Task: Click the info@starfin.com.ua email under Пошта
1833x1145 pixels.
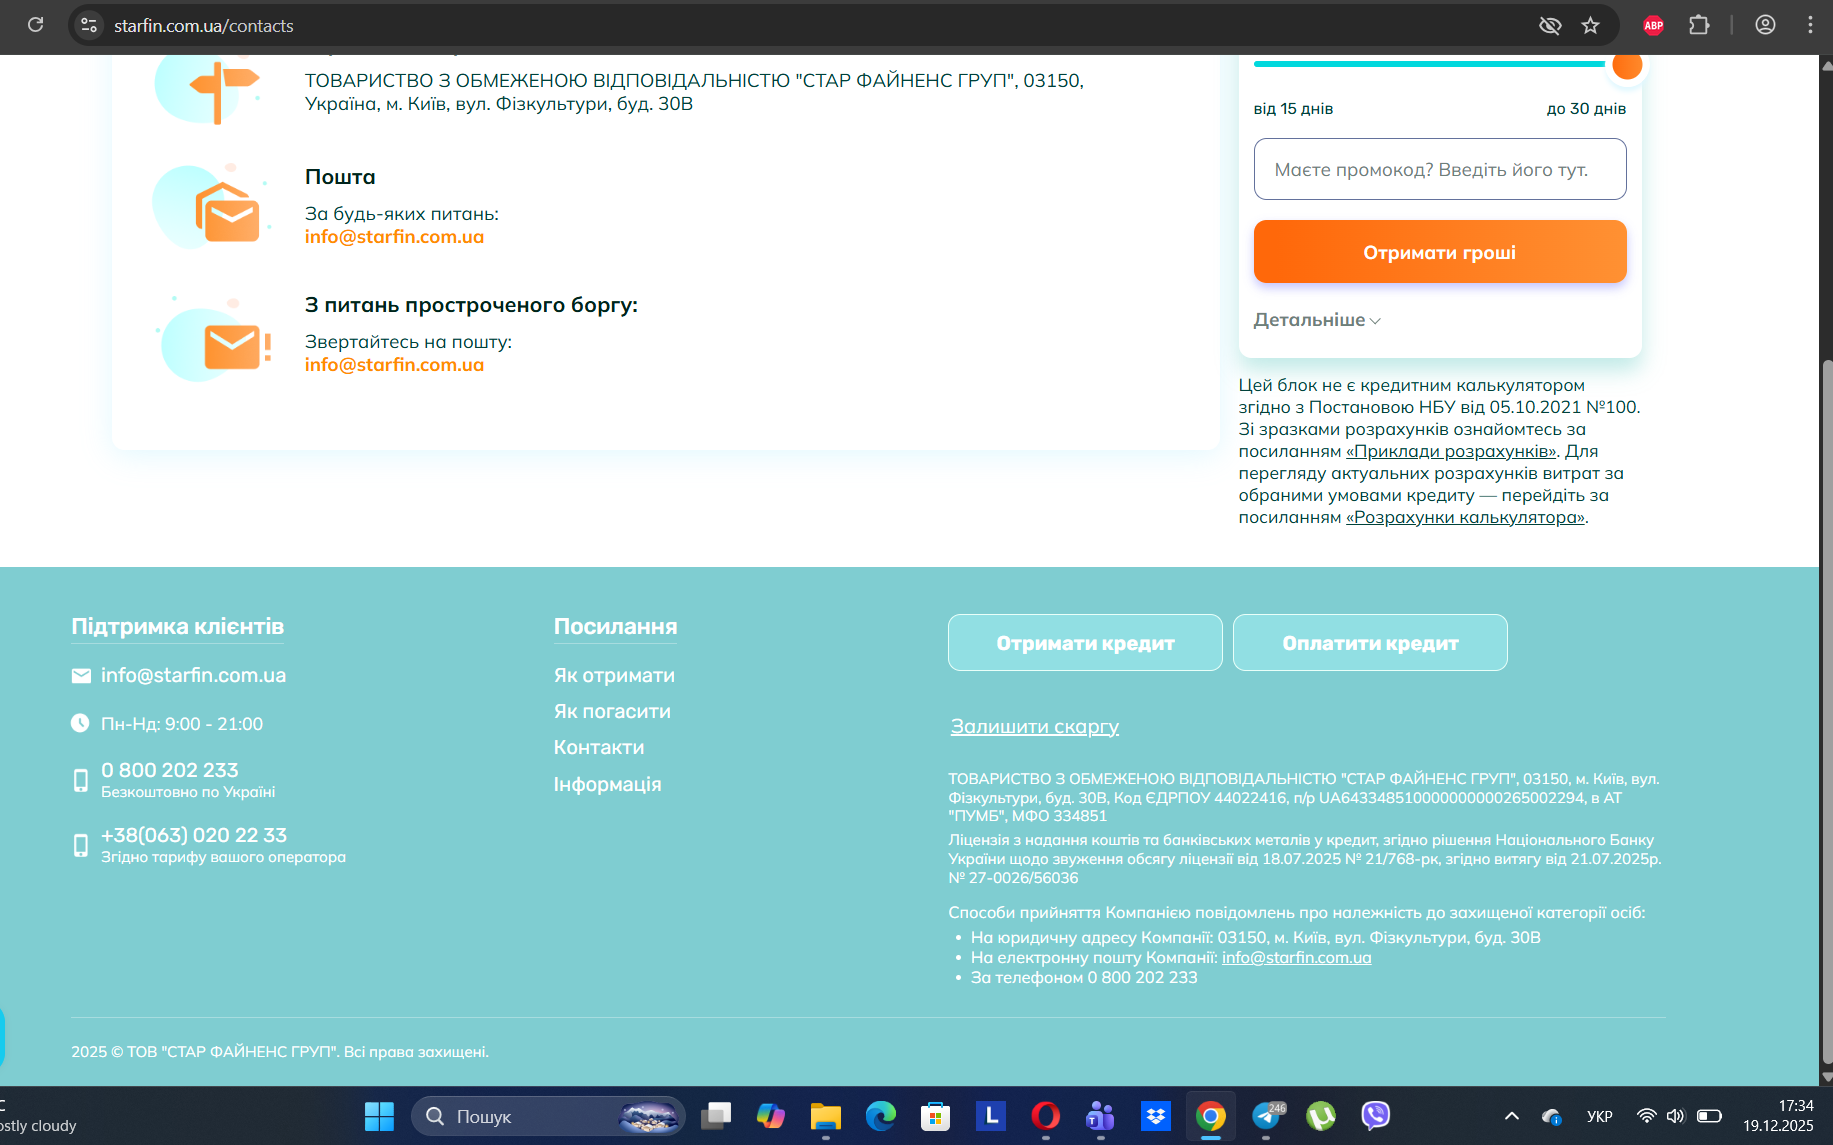Action: [394, 237]
